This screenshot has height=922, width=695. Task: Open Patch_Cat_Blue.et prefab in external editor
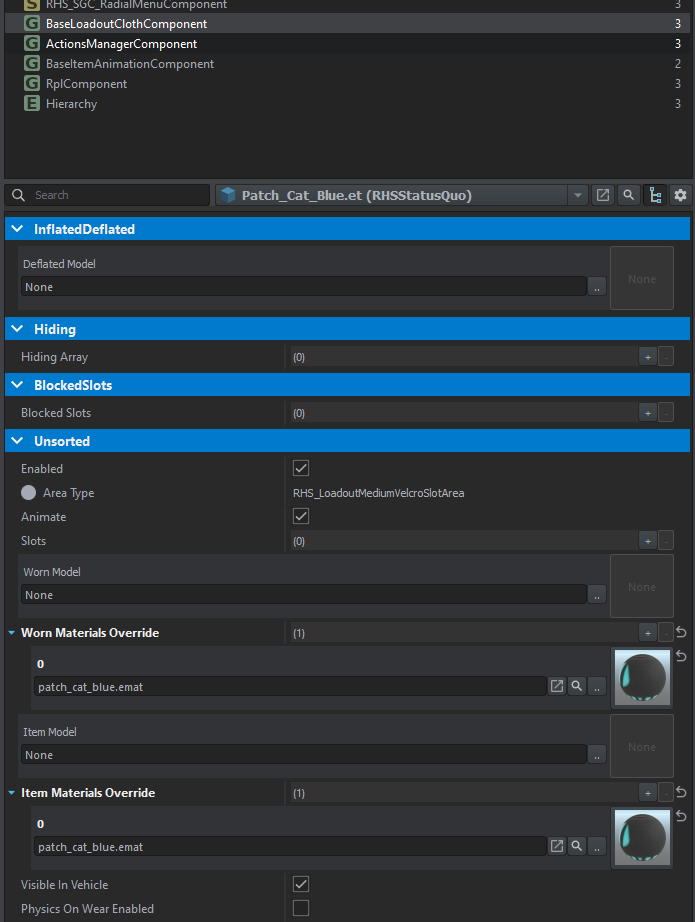603,195
